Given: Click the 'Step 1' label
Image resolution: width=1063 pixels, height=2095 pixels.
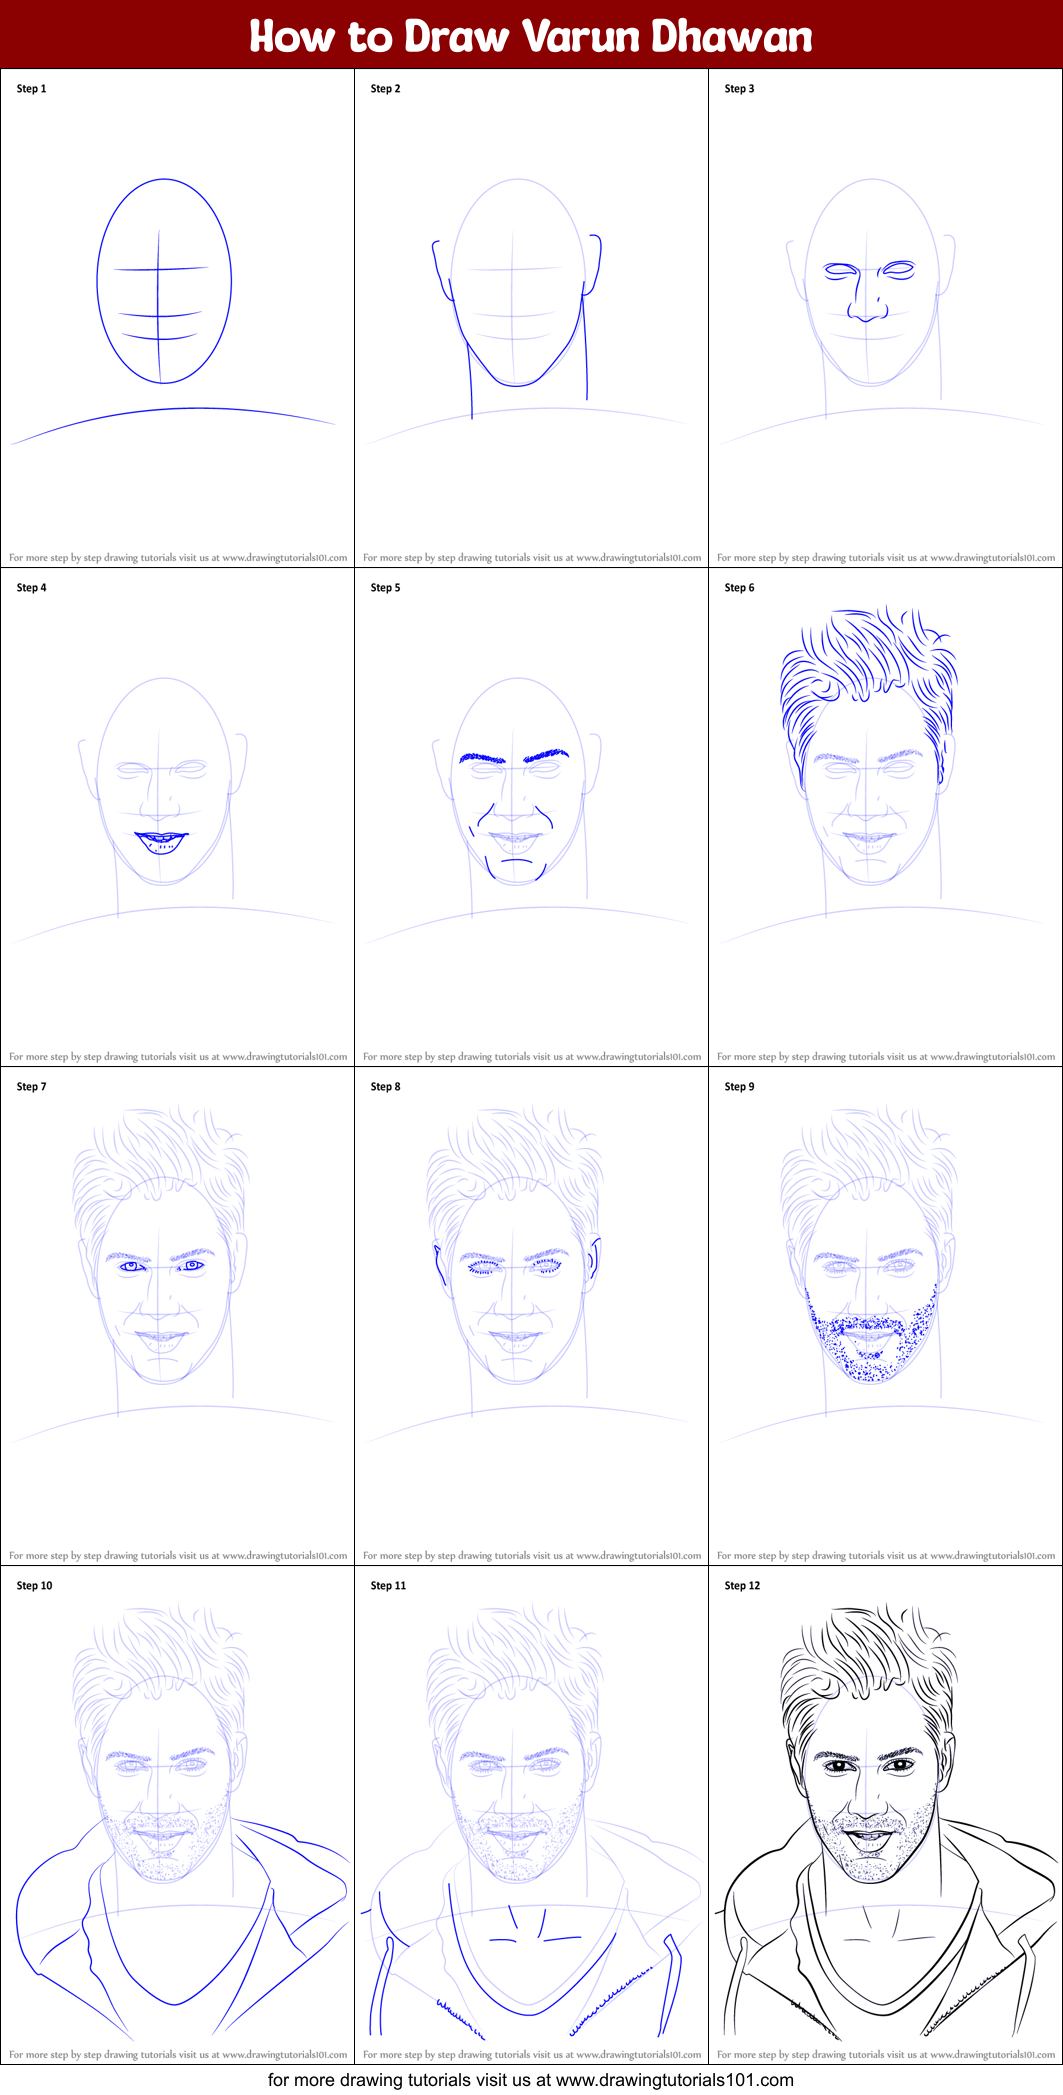Looking at the screenshot, I should 32,89.
